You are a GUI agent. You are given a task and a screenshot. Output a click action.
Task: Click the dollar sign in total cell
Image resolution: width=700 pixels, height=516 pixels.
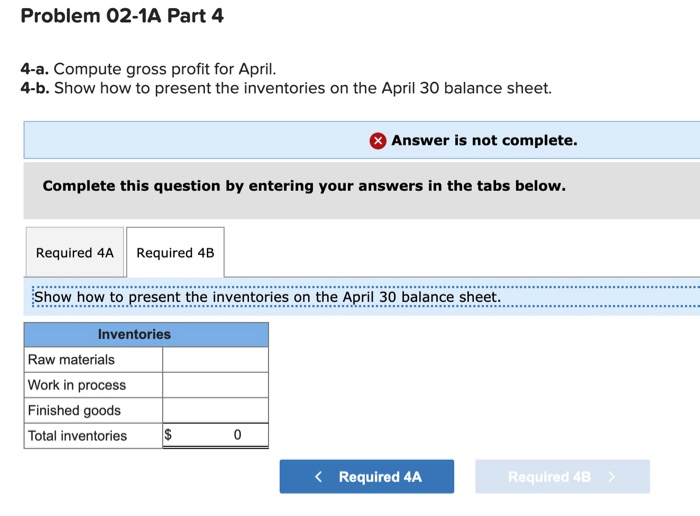(168, 434)
